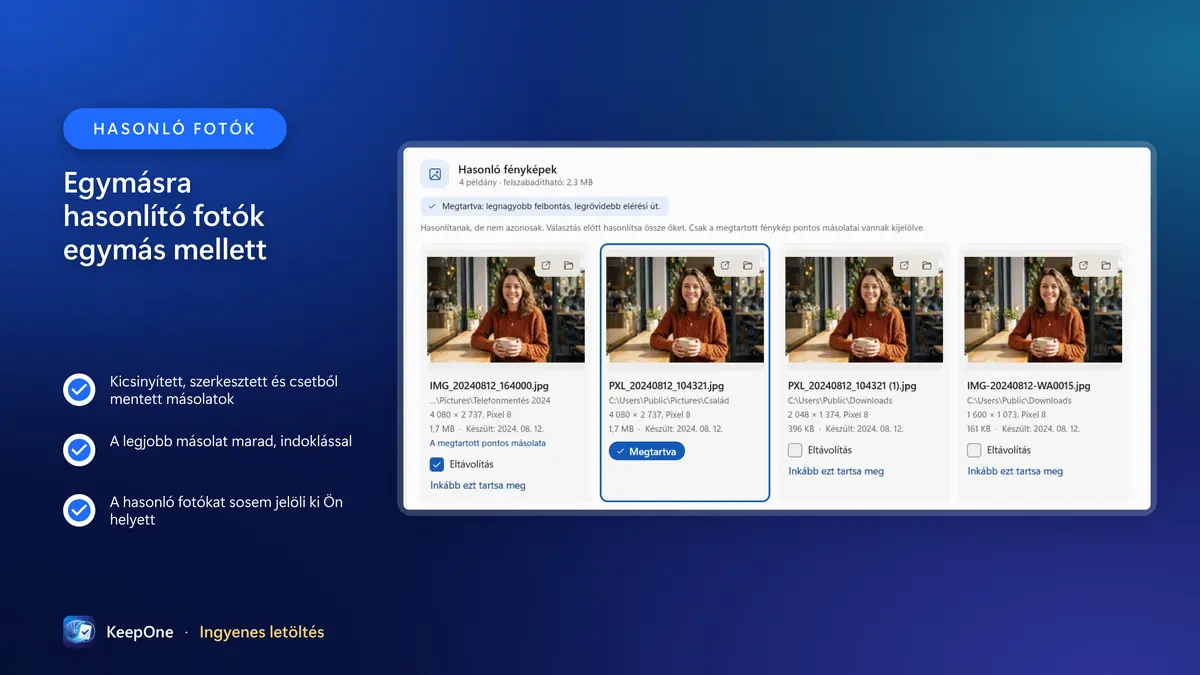Click the Megtartva: legnagyobb felbontás info chip

click(545, 207)
